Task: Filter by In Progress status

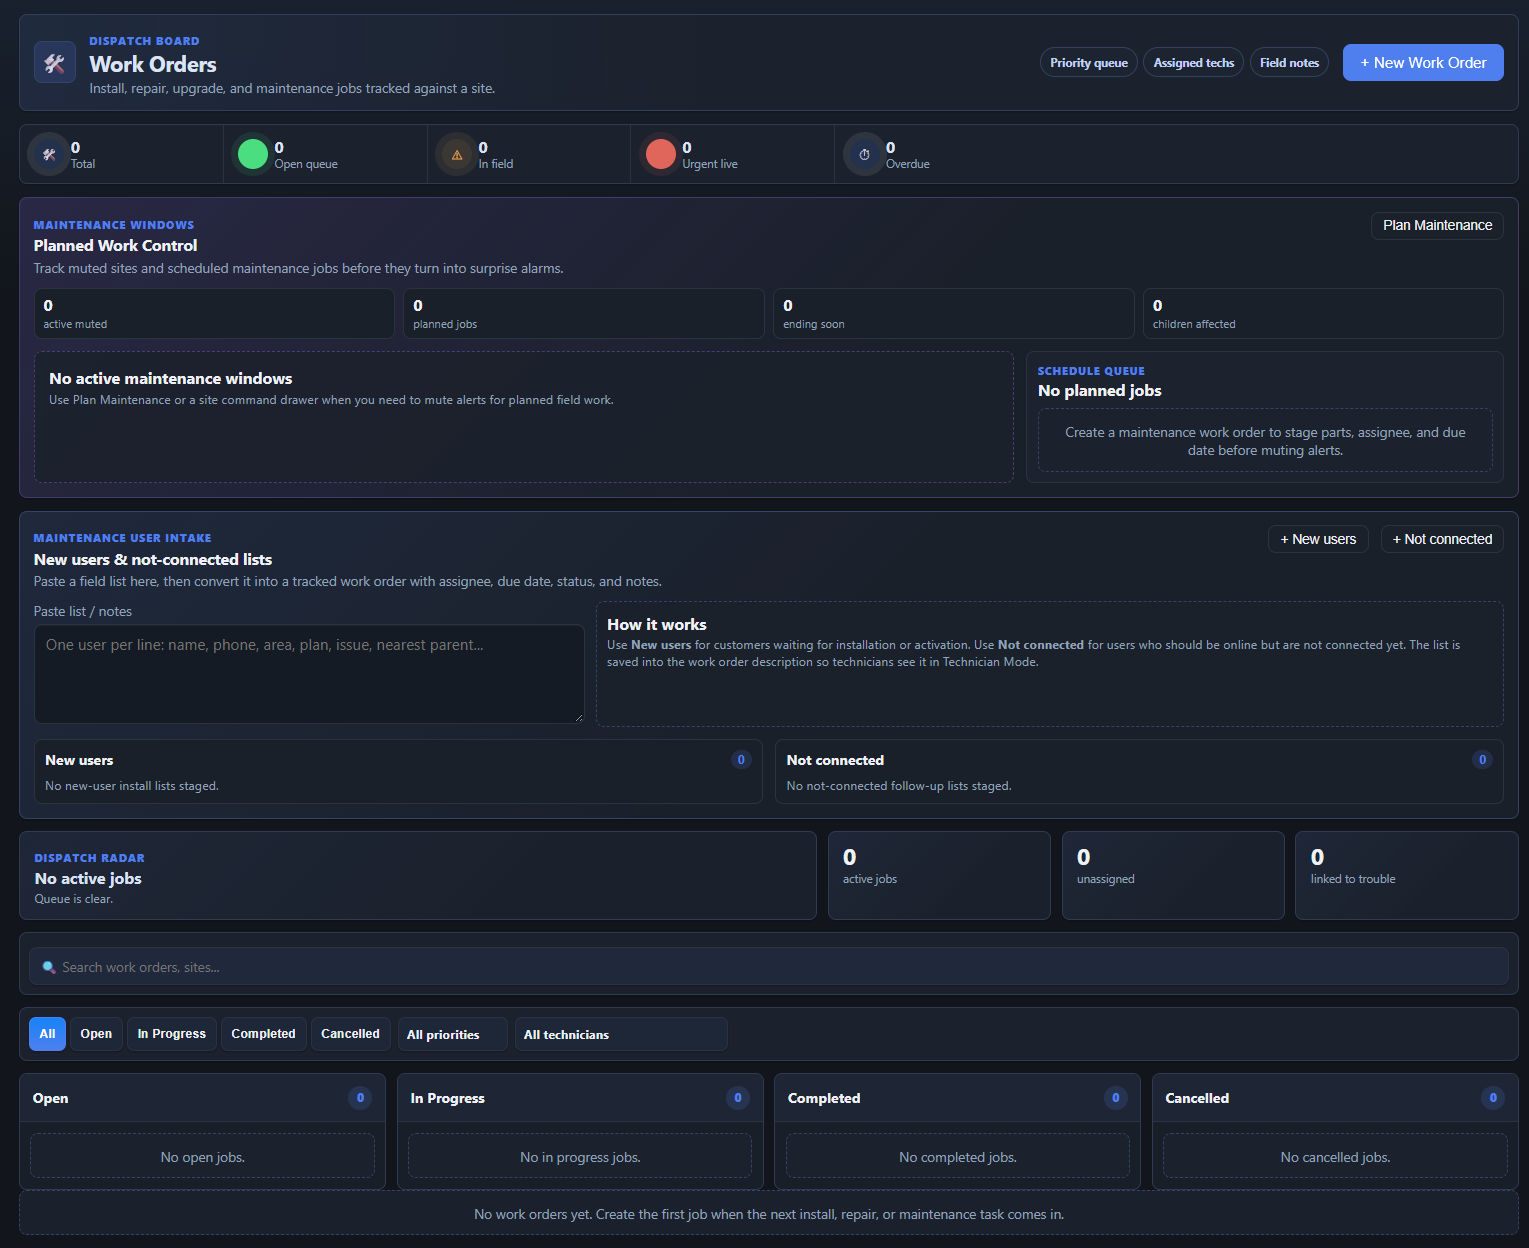Action: [x=172, y=1034]
